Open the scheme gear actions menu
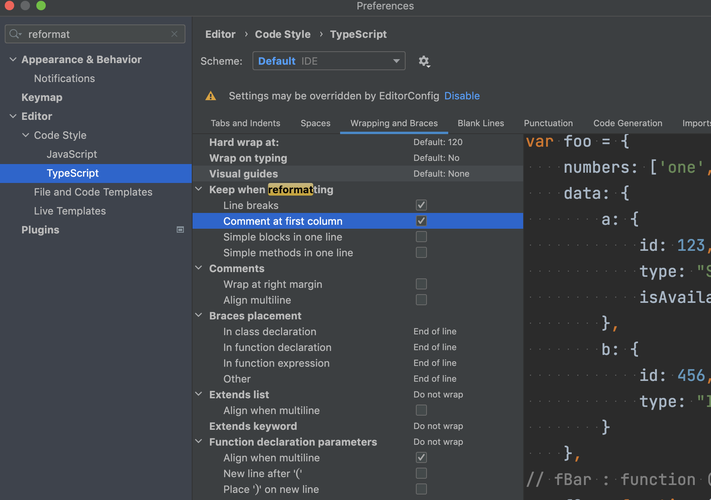Viewport: 711px width, 500px height. pos(424,61)
